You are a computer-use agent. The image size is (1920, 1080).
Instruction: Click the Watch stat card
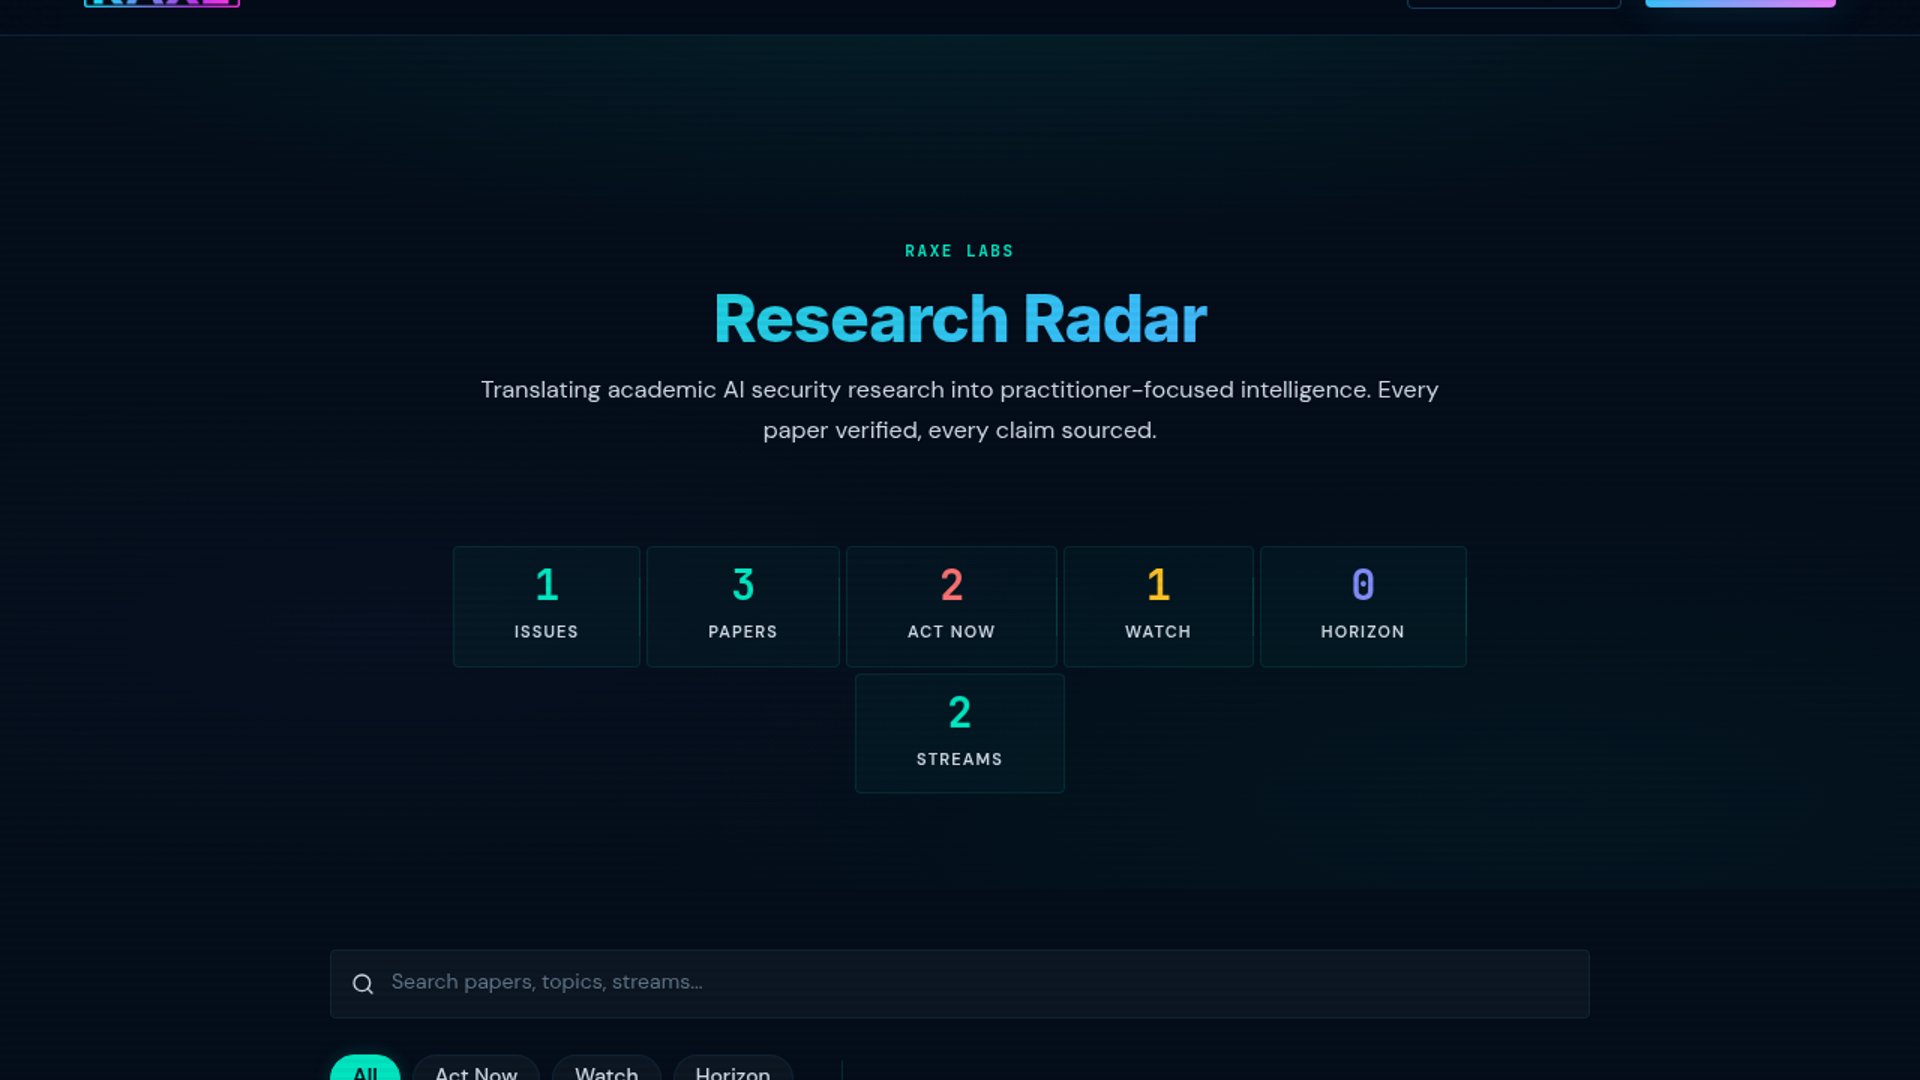pos(1158,606)
